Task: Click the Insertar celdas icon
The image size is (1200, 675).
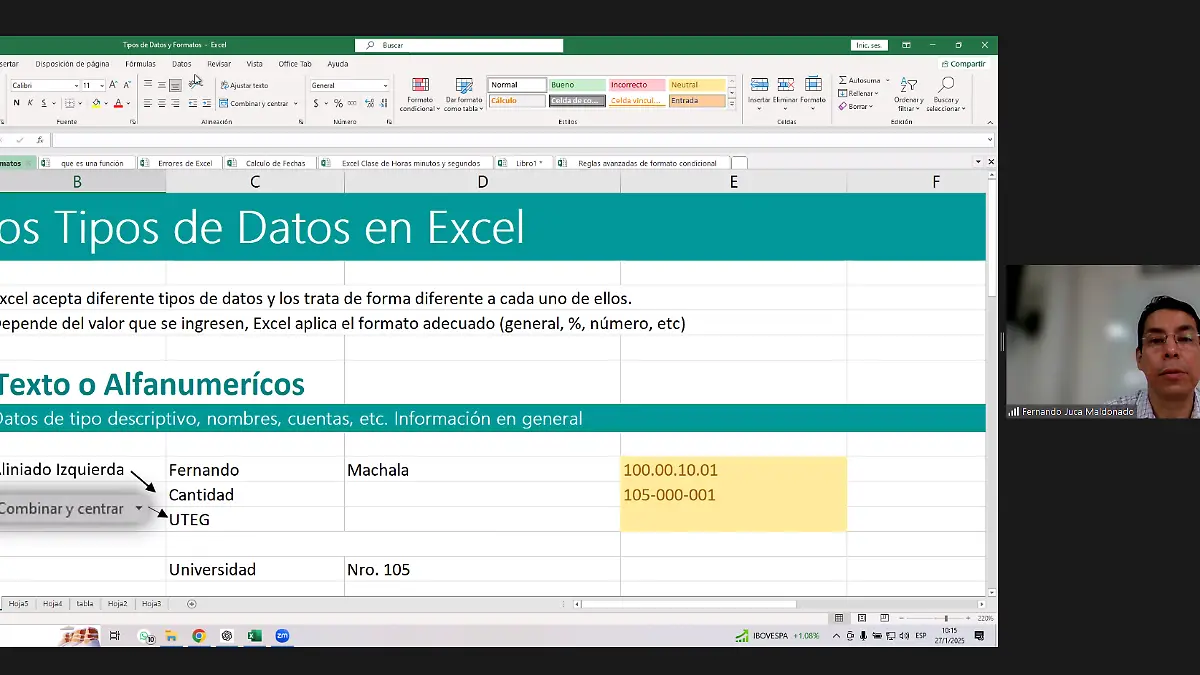Action: [759, 86]
